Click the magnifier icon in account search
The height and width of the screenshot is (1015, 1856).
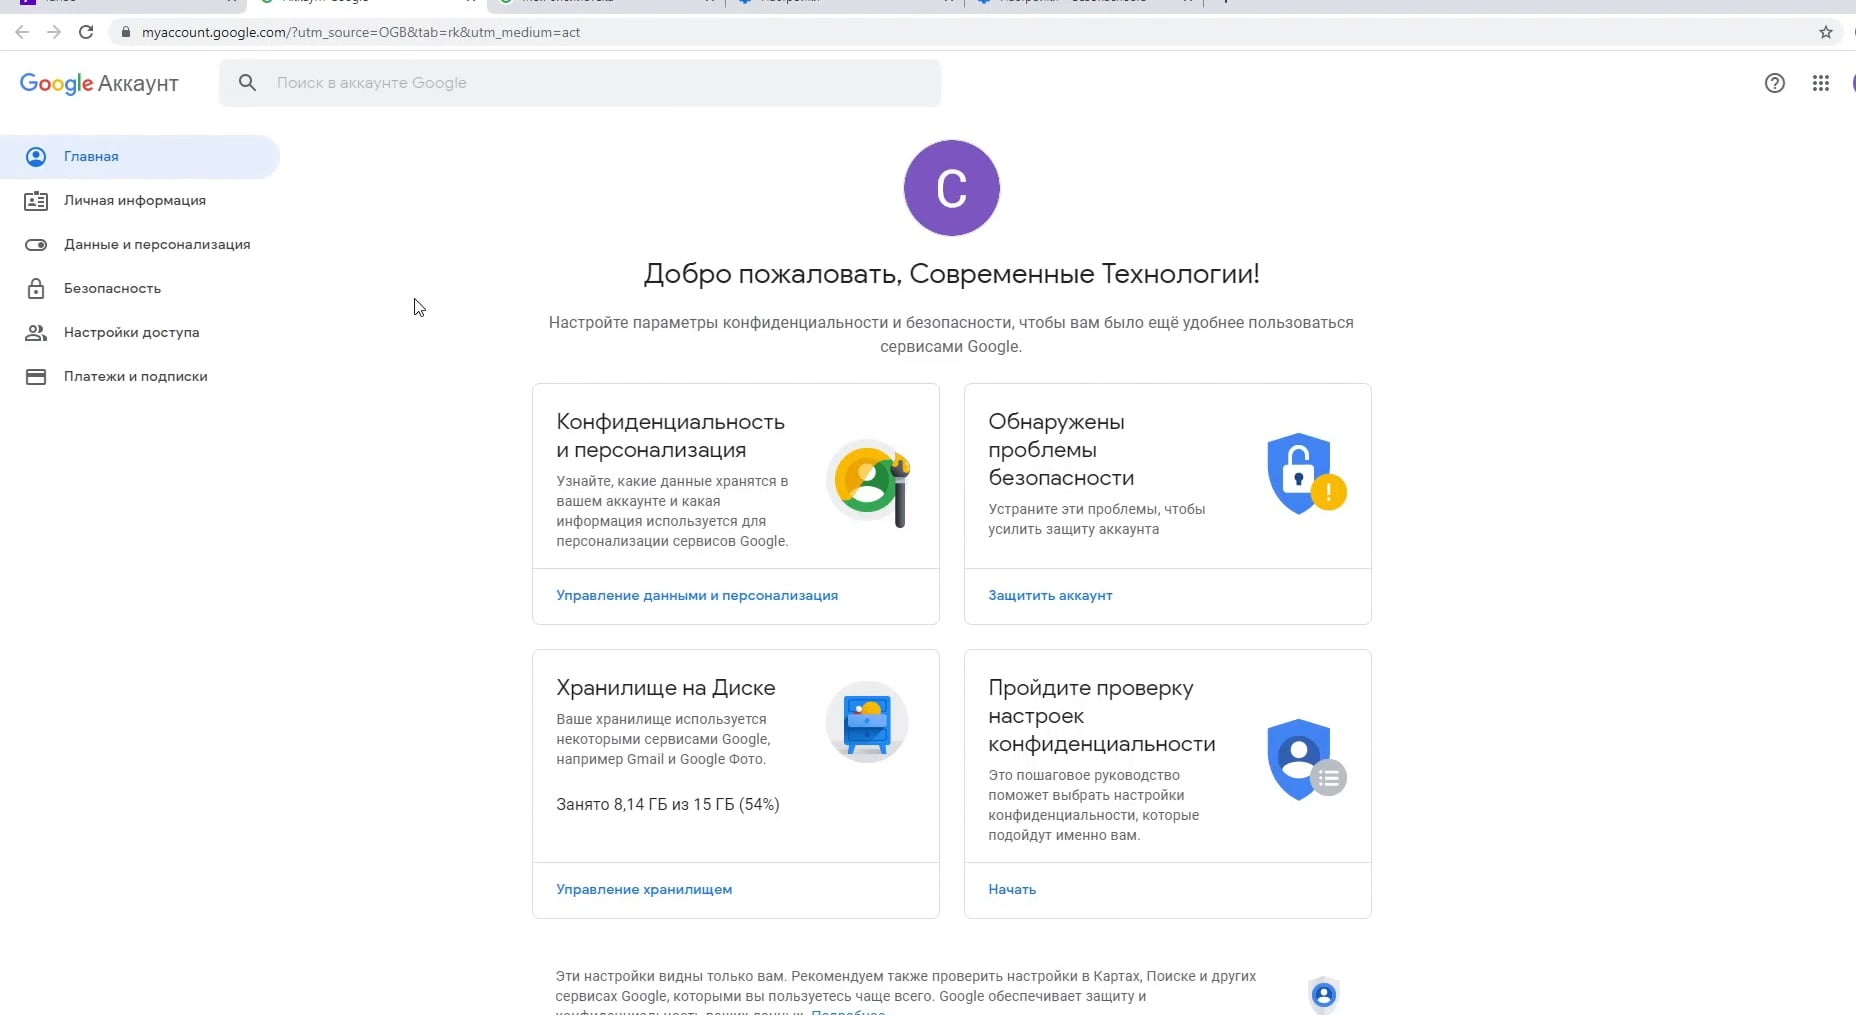point(247,83)
